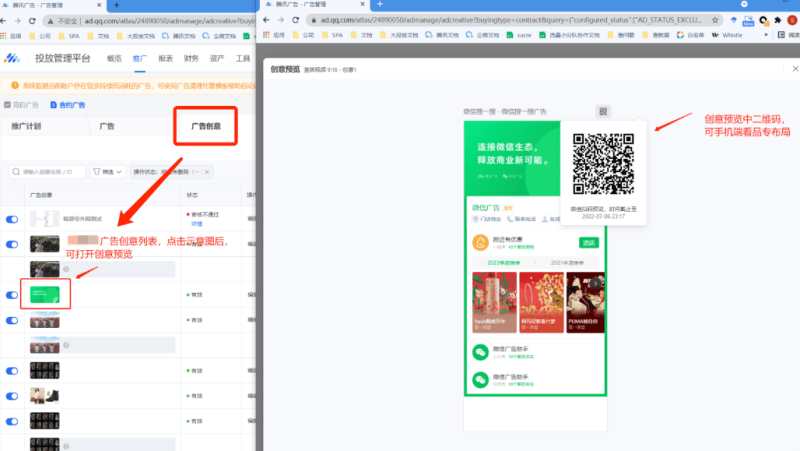Open the 白名单 bookmark
The image size is (800, 451).
click(x=690, y=35)
